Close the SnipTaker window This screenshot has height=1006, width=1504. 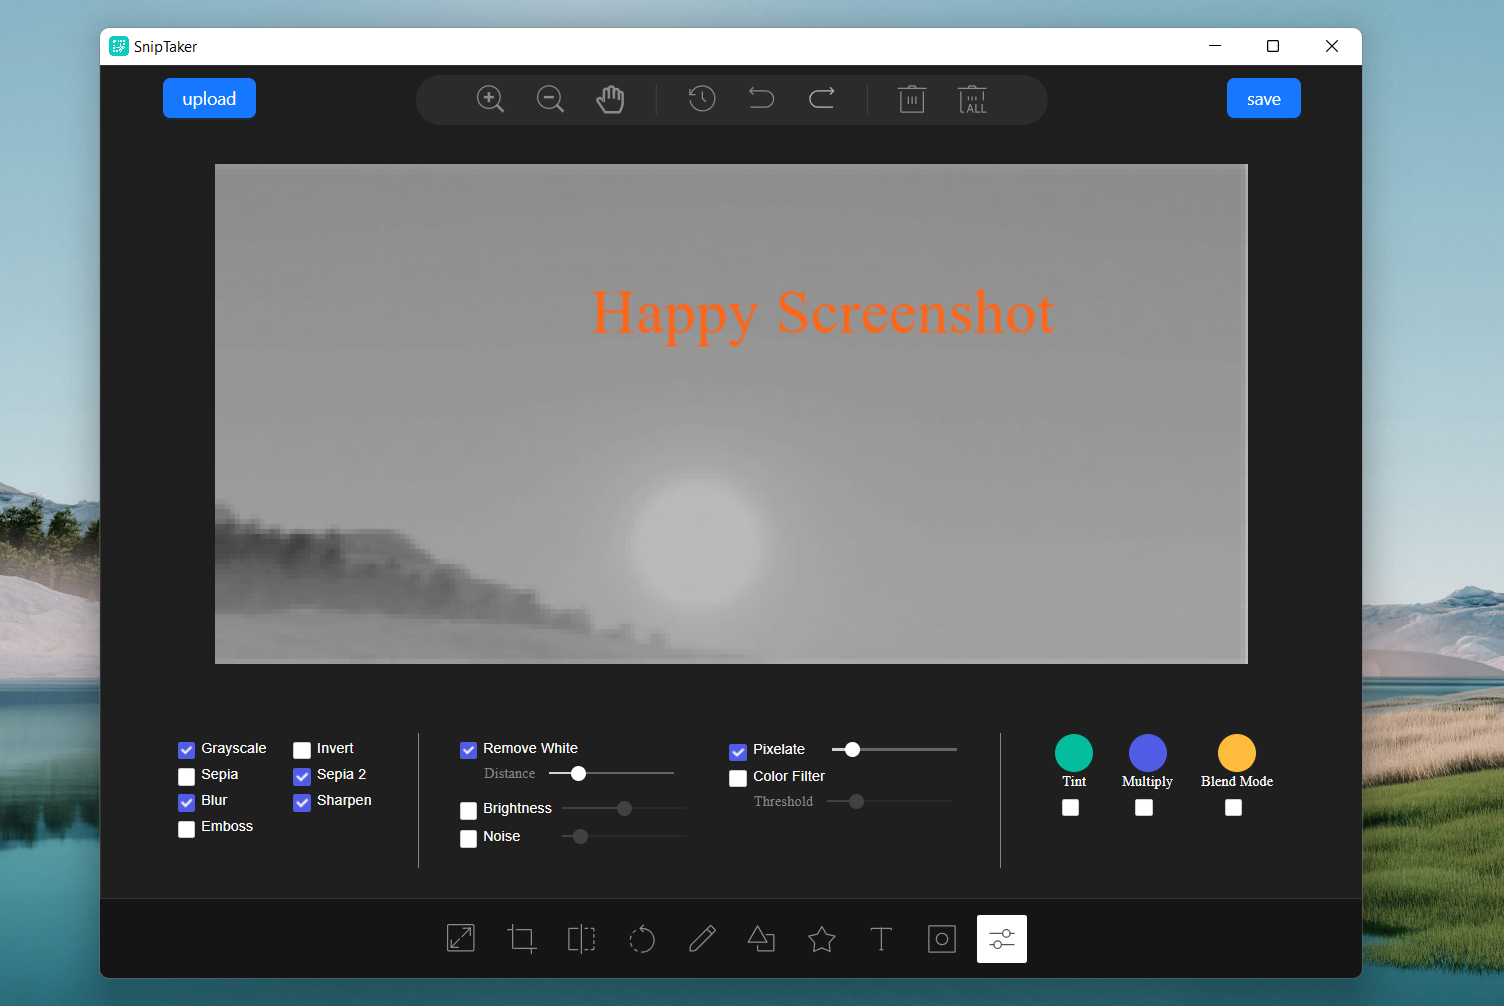coord(1332,46)
